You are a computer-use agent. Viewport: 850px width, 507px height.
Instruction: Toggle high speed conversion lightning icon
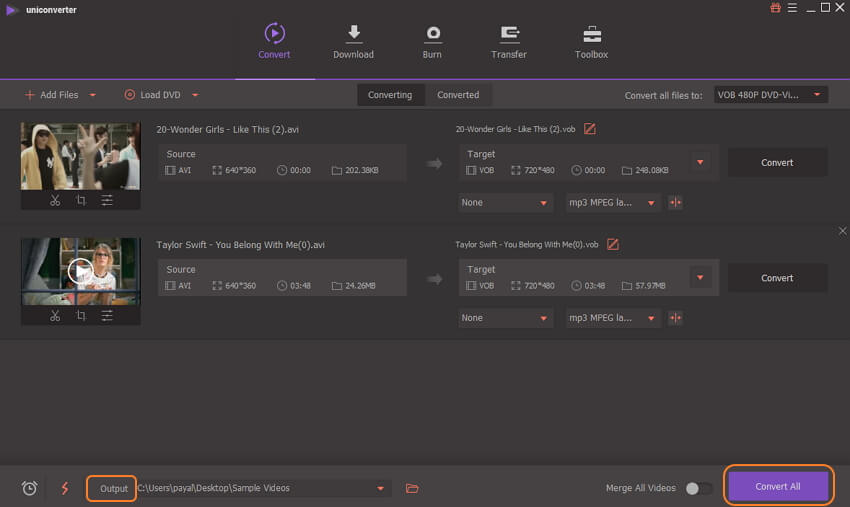pos(65,488)
